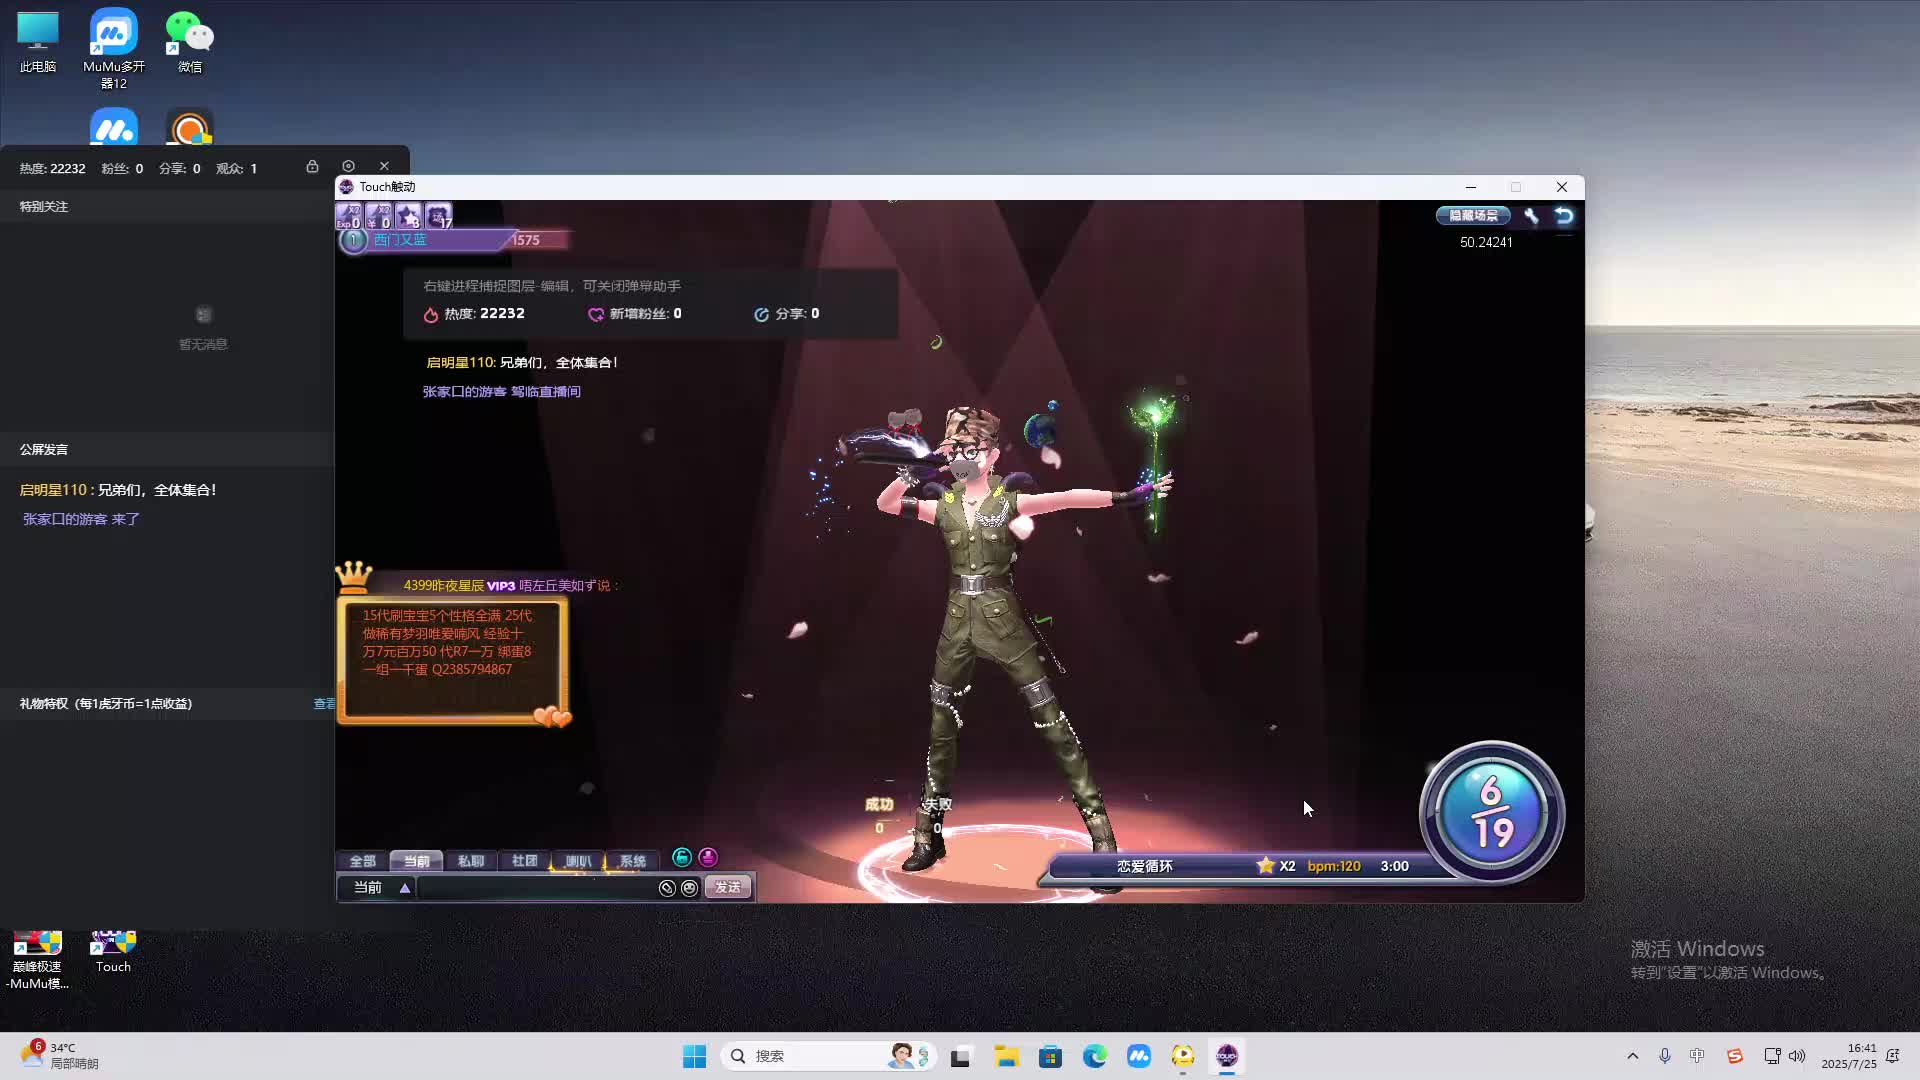
Task: Expand 查看 next to 礼物特权
Action: click(324, 704)
